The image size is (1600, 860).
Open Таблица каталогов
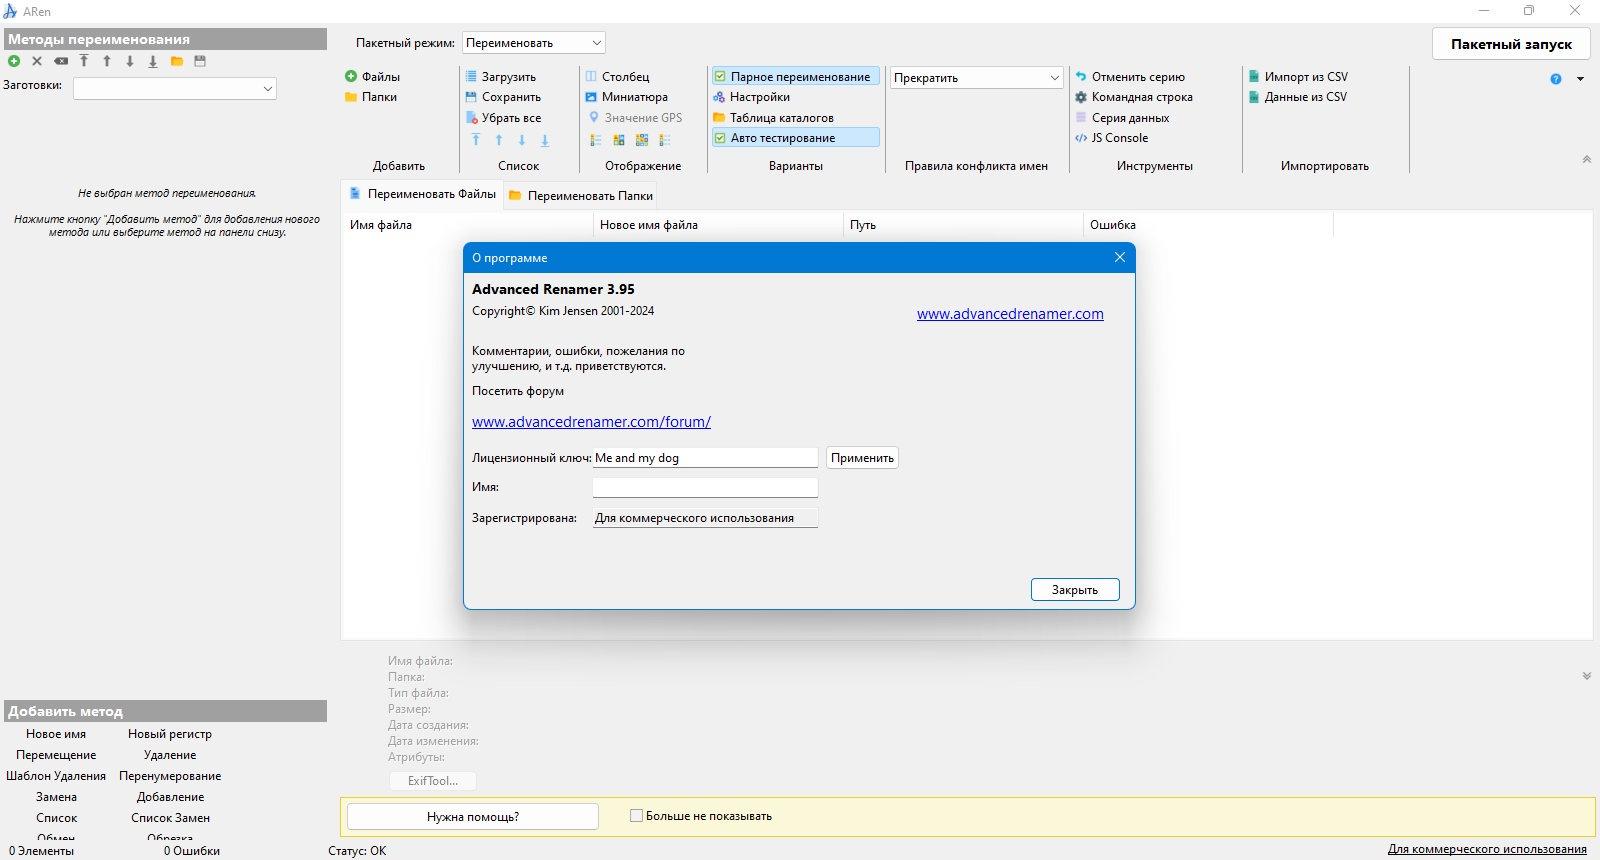coord(773,118)
